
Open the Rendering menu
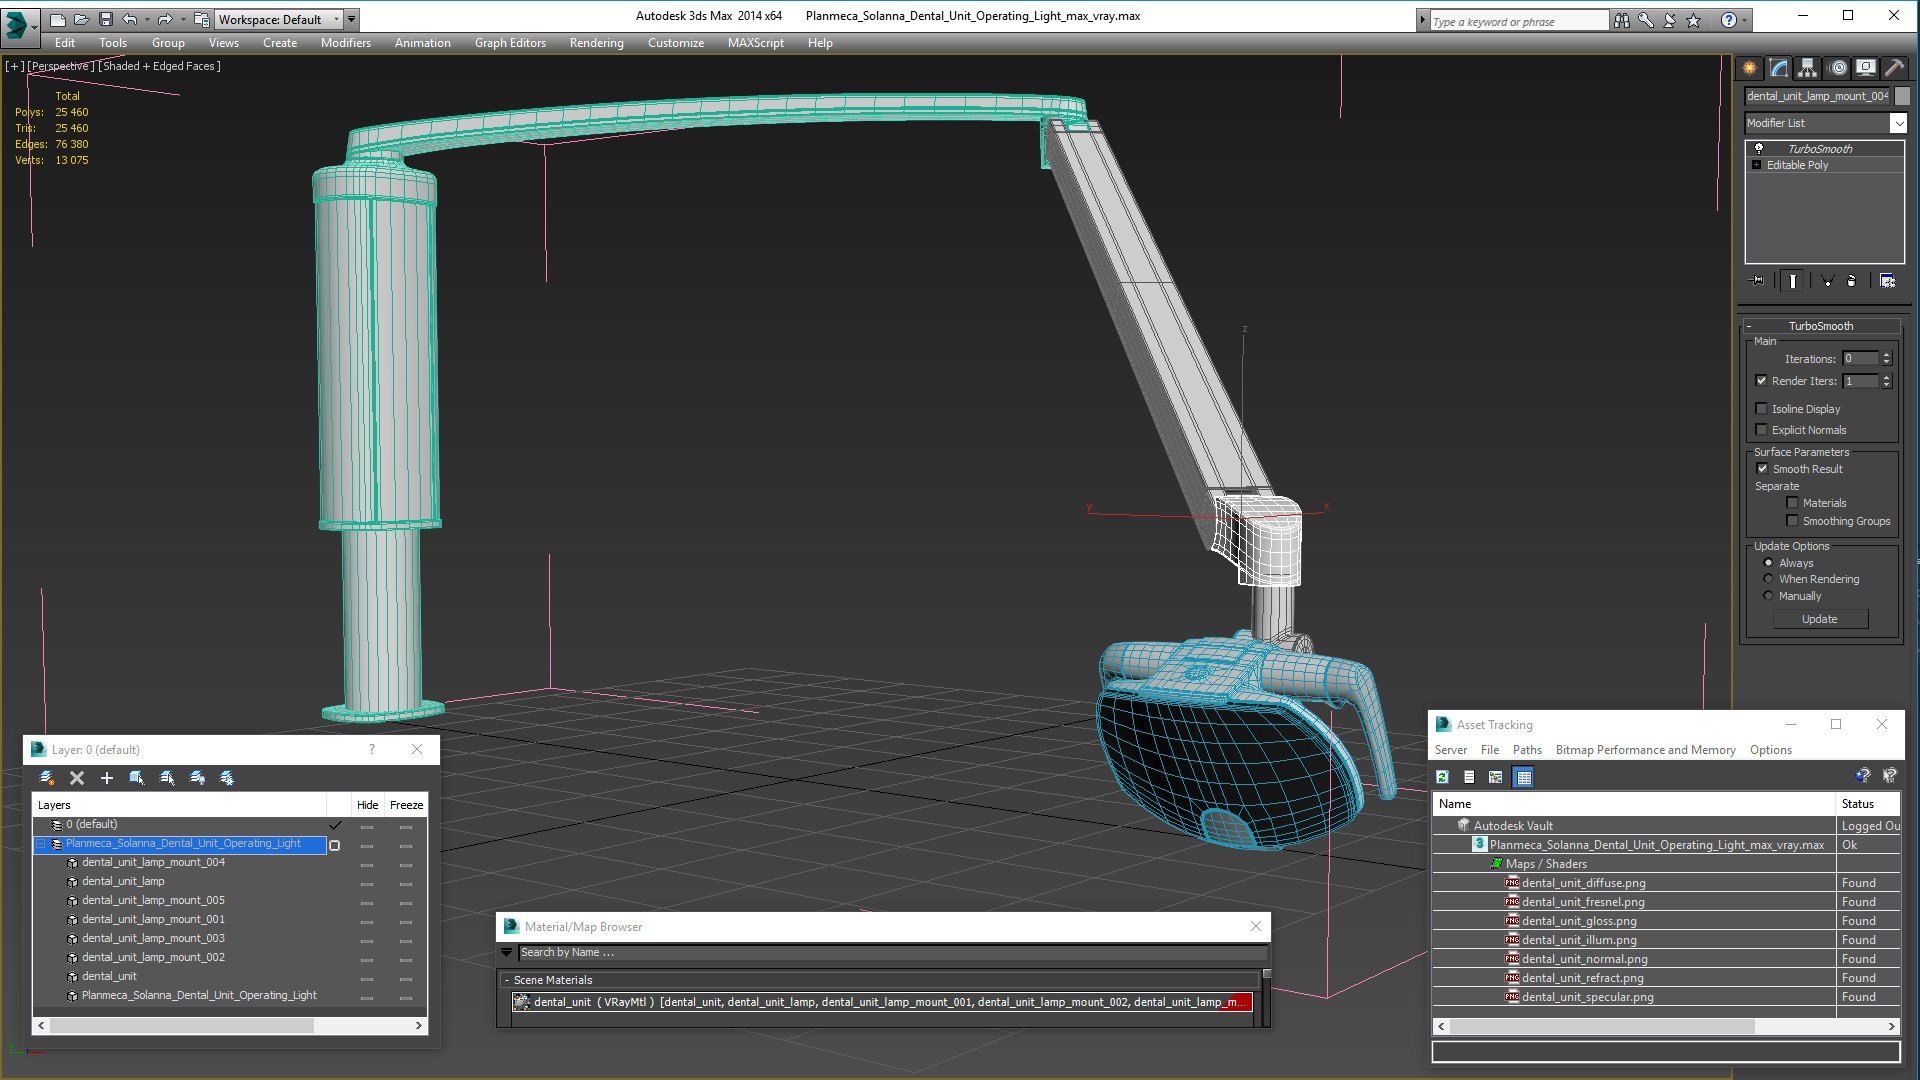pyautogui.click(x=596, y=43)
